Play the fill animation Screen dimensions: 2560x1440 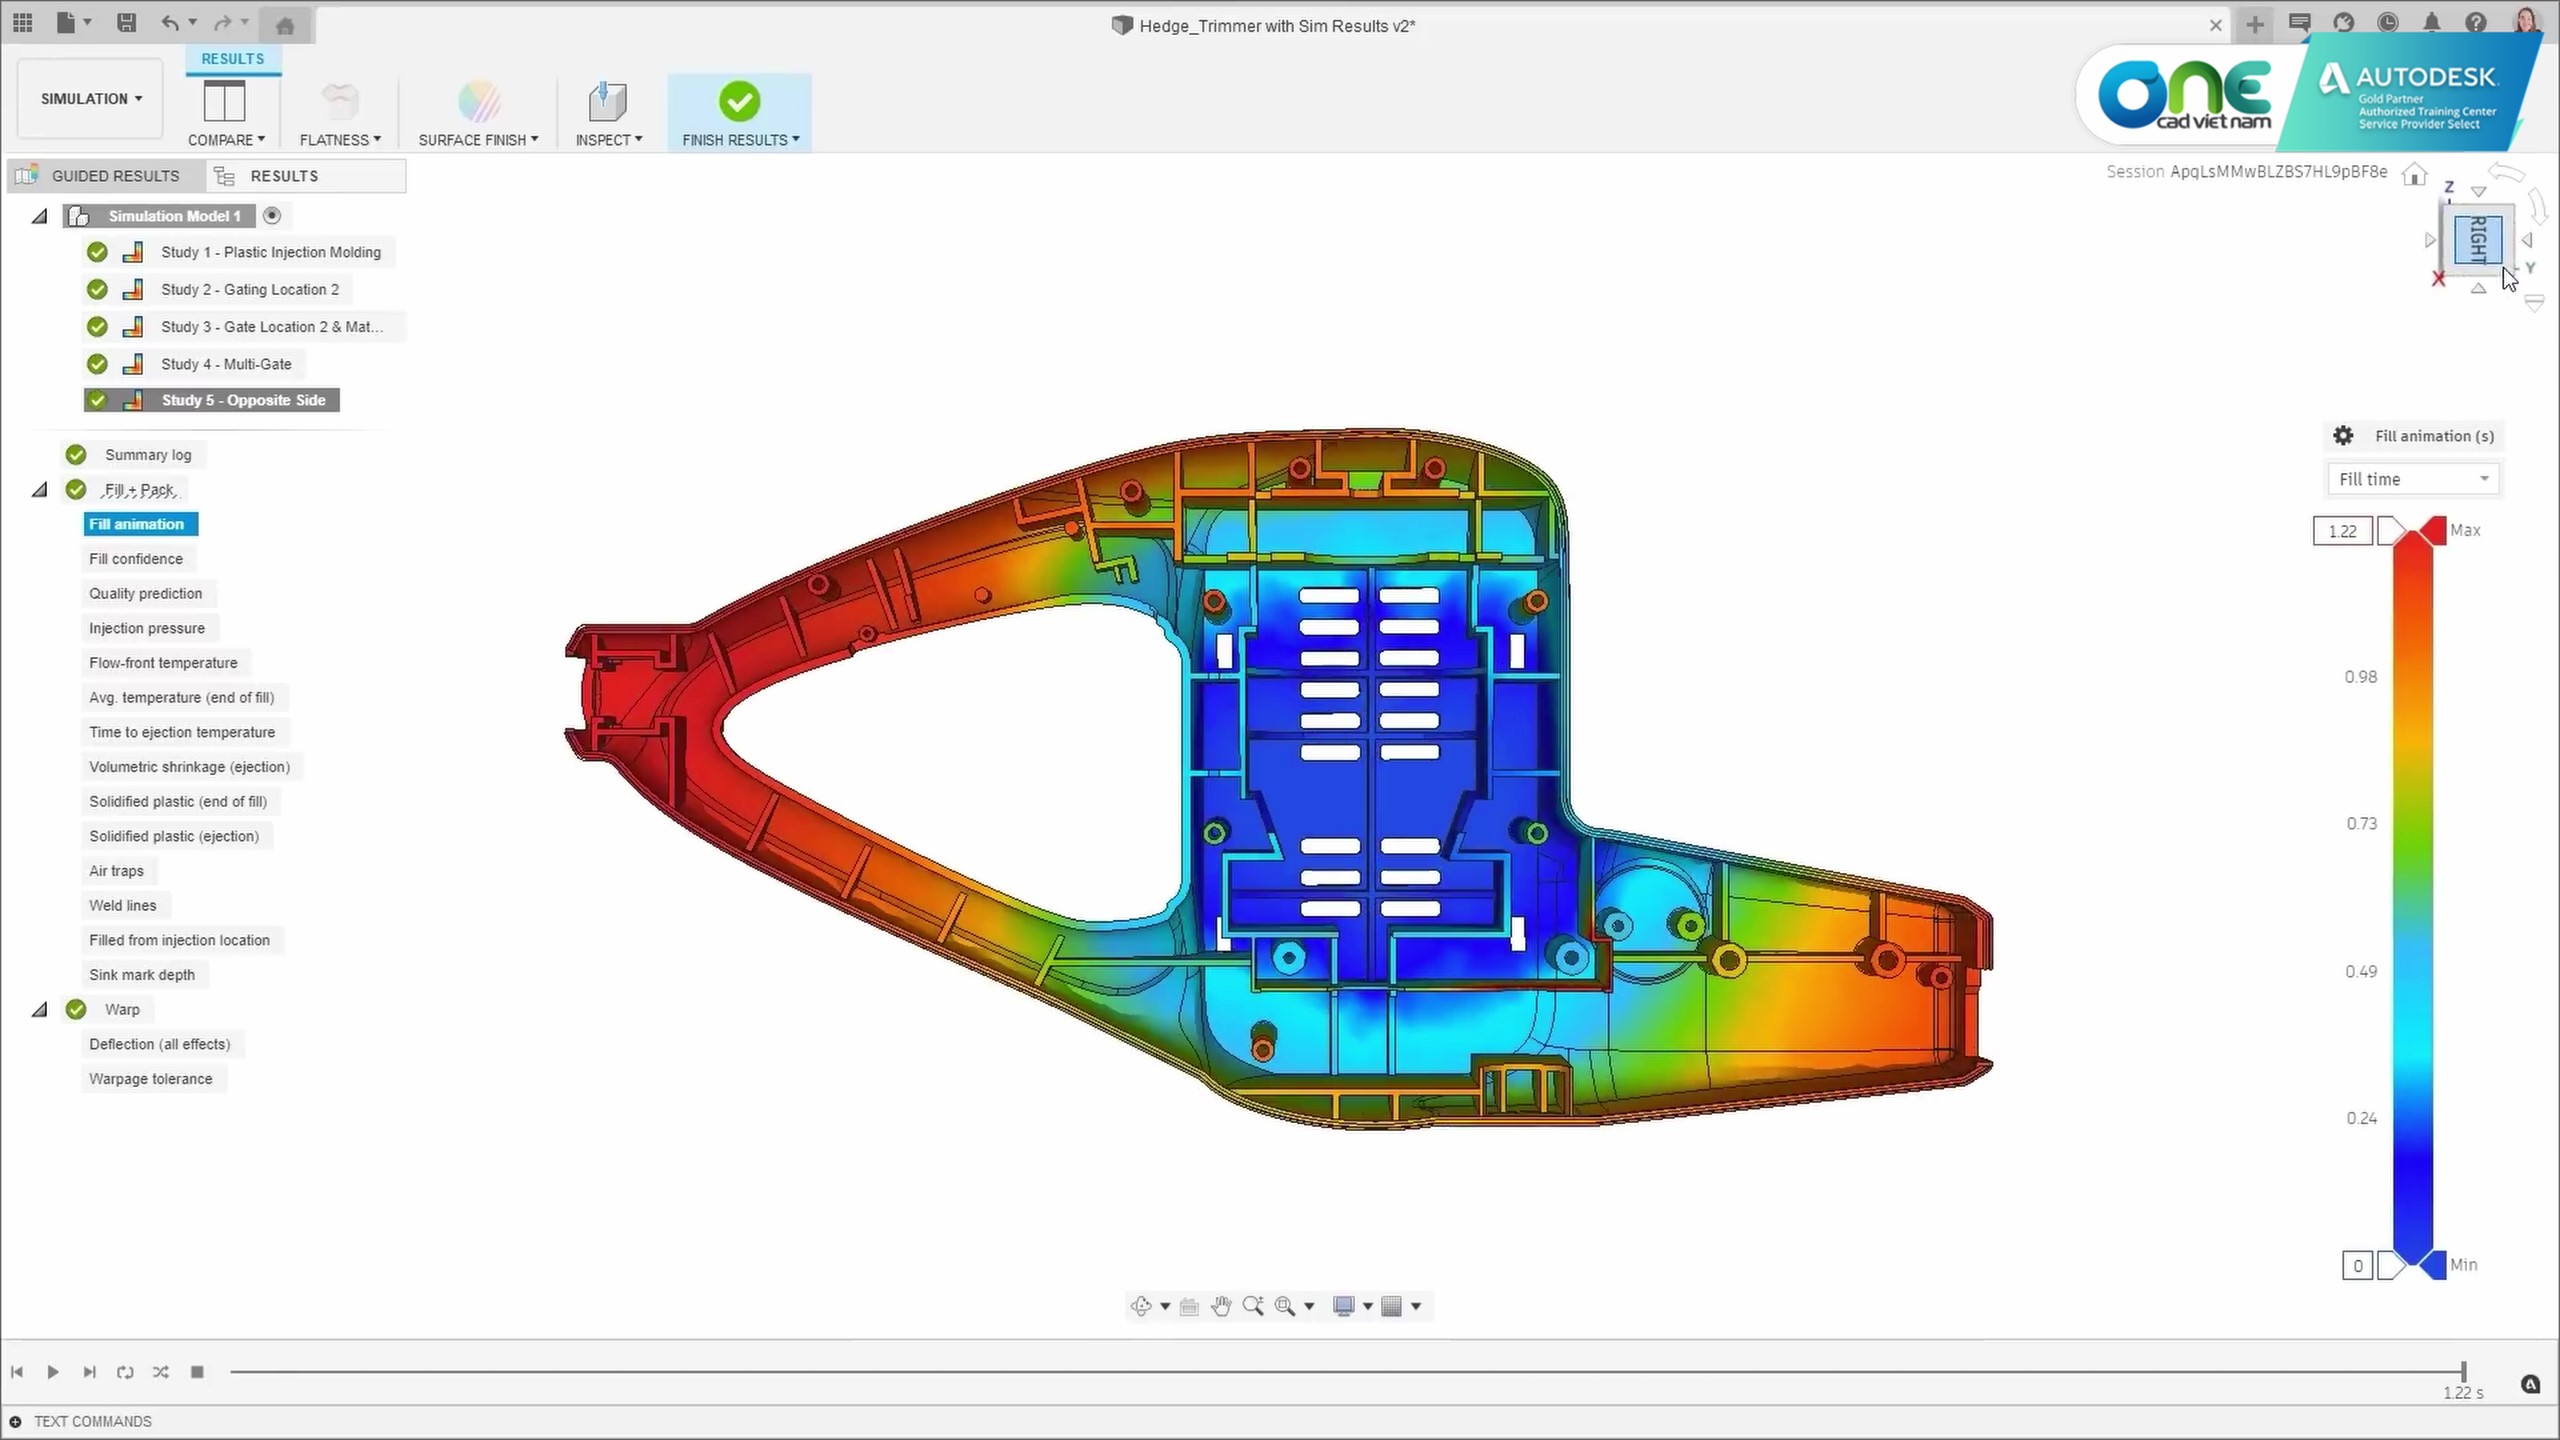pyautogui.click(x=53, y=1372)
